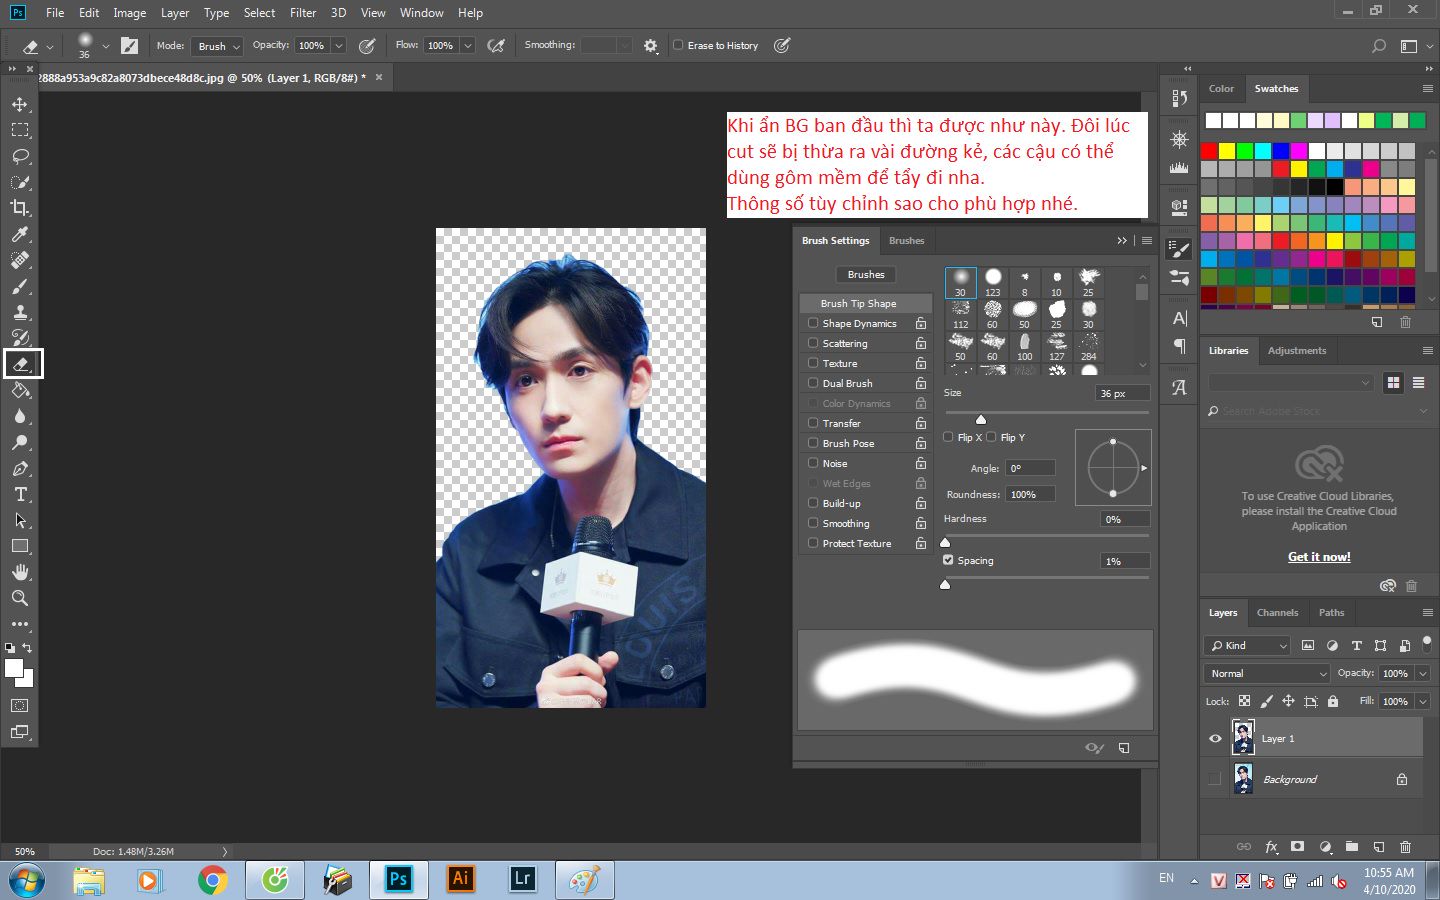
Task: Select the Eyedropper tool
Action: (x=20, y=234)
